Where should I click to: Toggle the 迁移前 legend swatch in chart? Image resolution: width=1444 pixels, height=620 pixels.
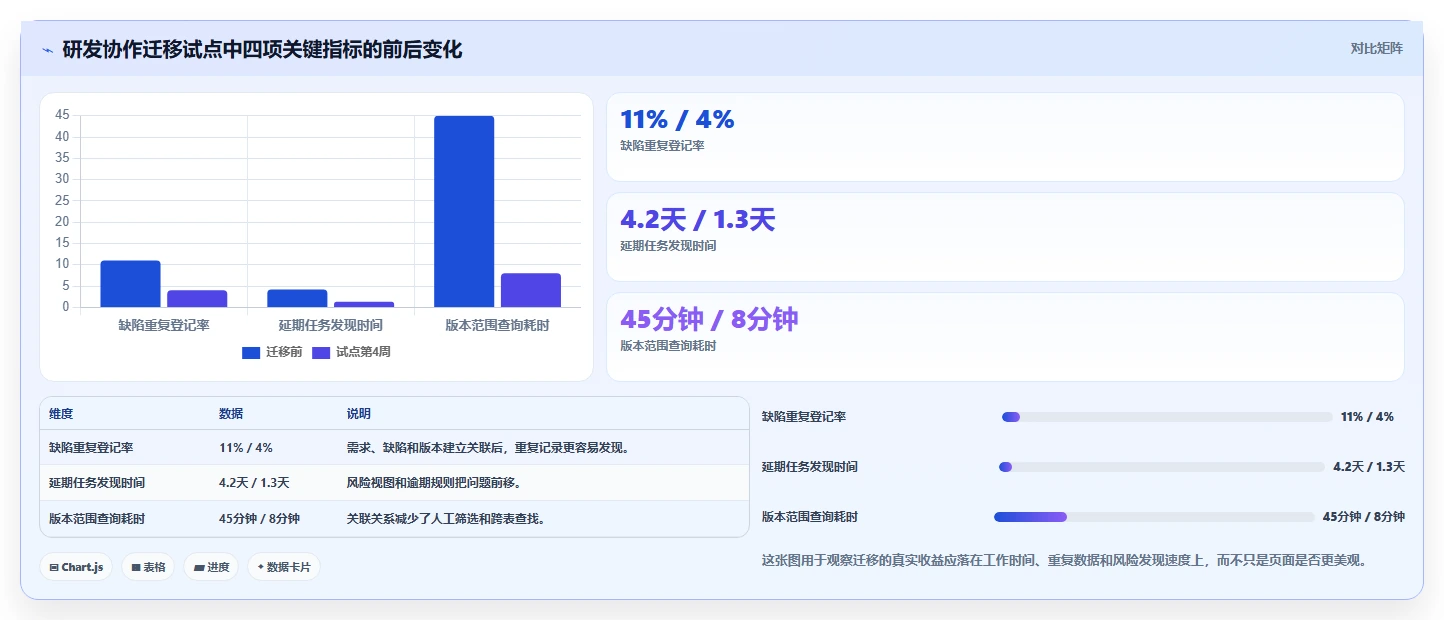(x=251, y=352)
